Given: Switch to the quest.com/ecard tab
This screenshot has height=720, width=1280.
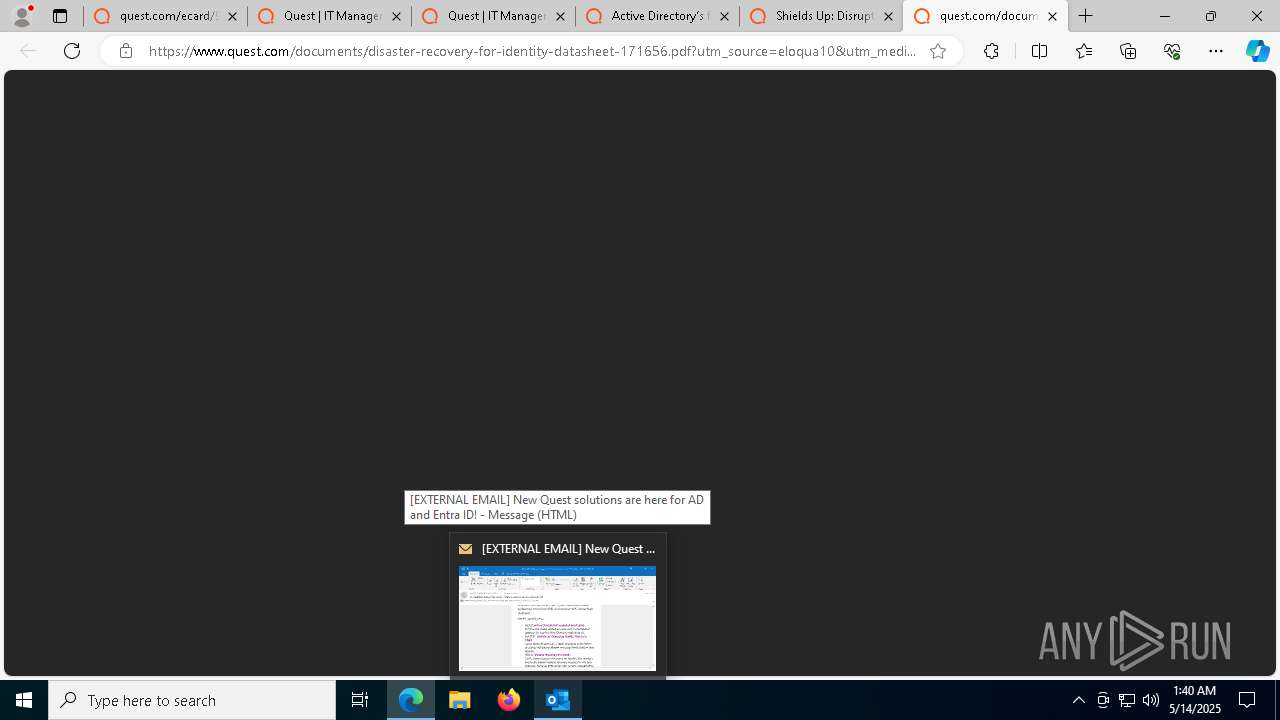Looking at the screenshot, I should click(x=165, y=16).
